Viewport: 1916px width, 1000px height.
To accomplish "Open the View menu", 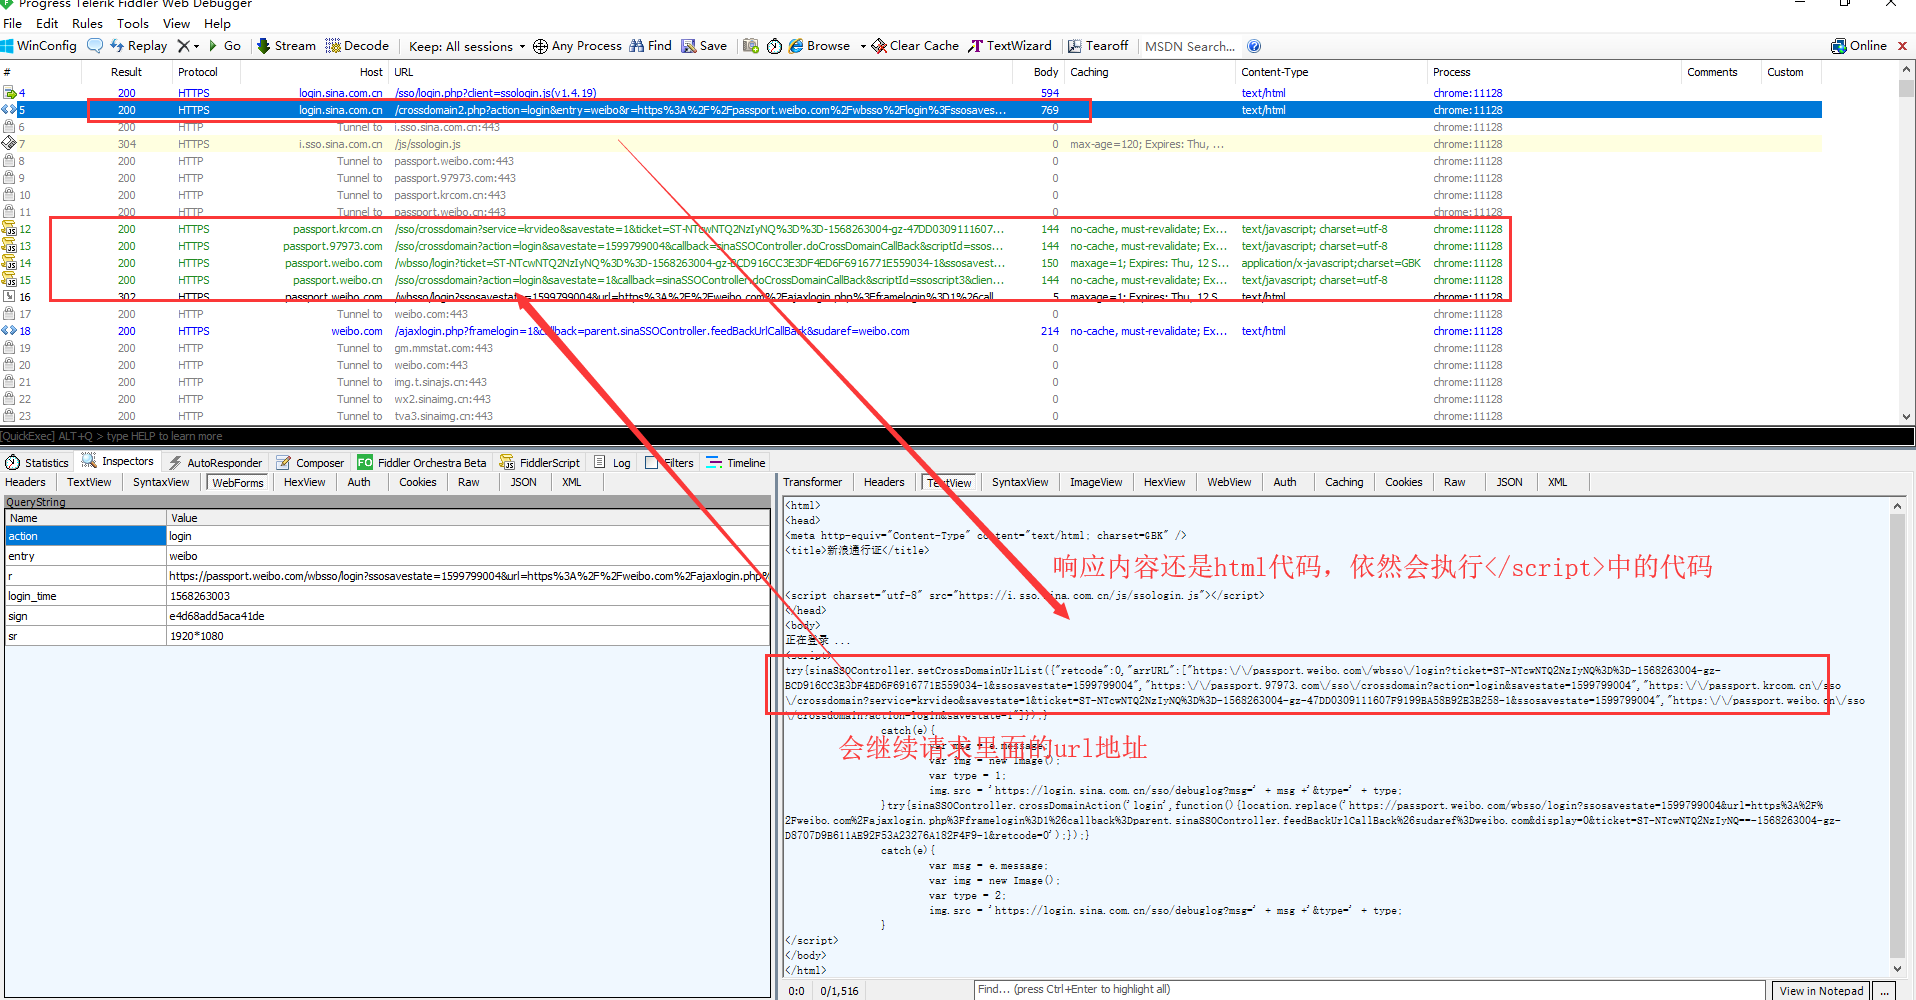I will 176,23.
